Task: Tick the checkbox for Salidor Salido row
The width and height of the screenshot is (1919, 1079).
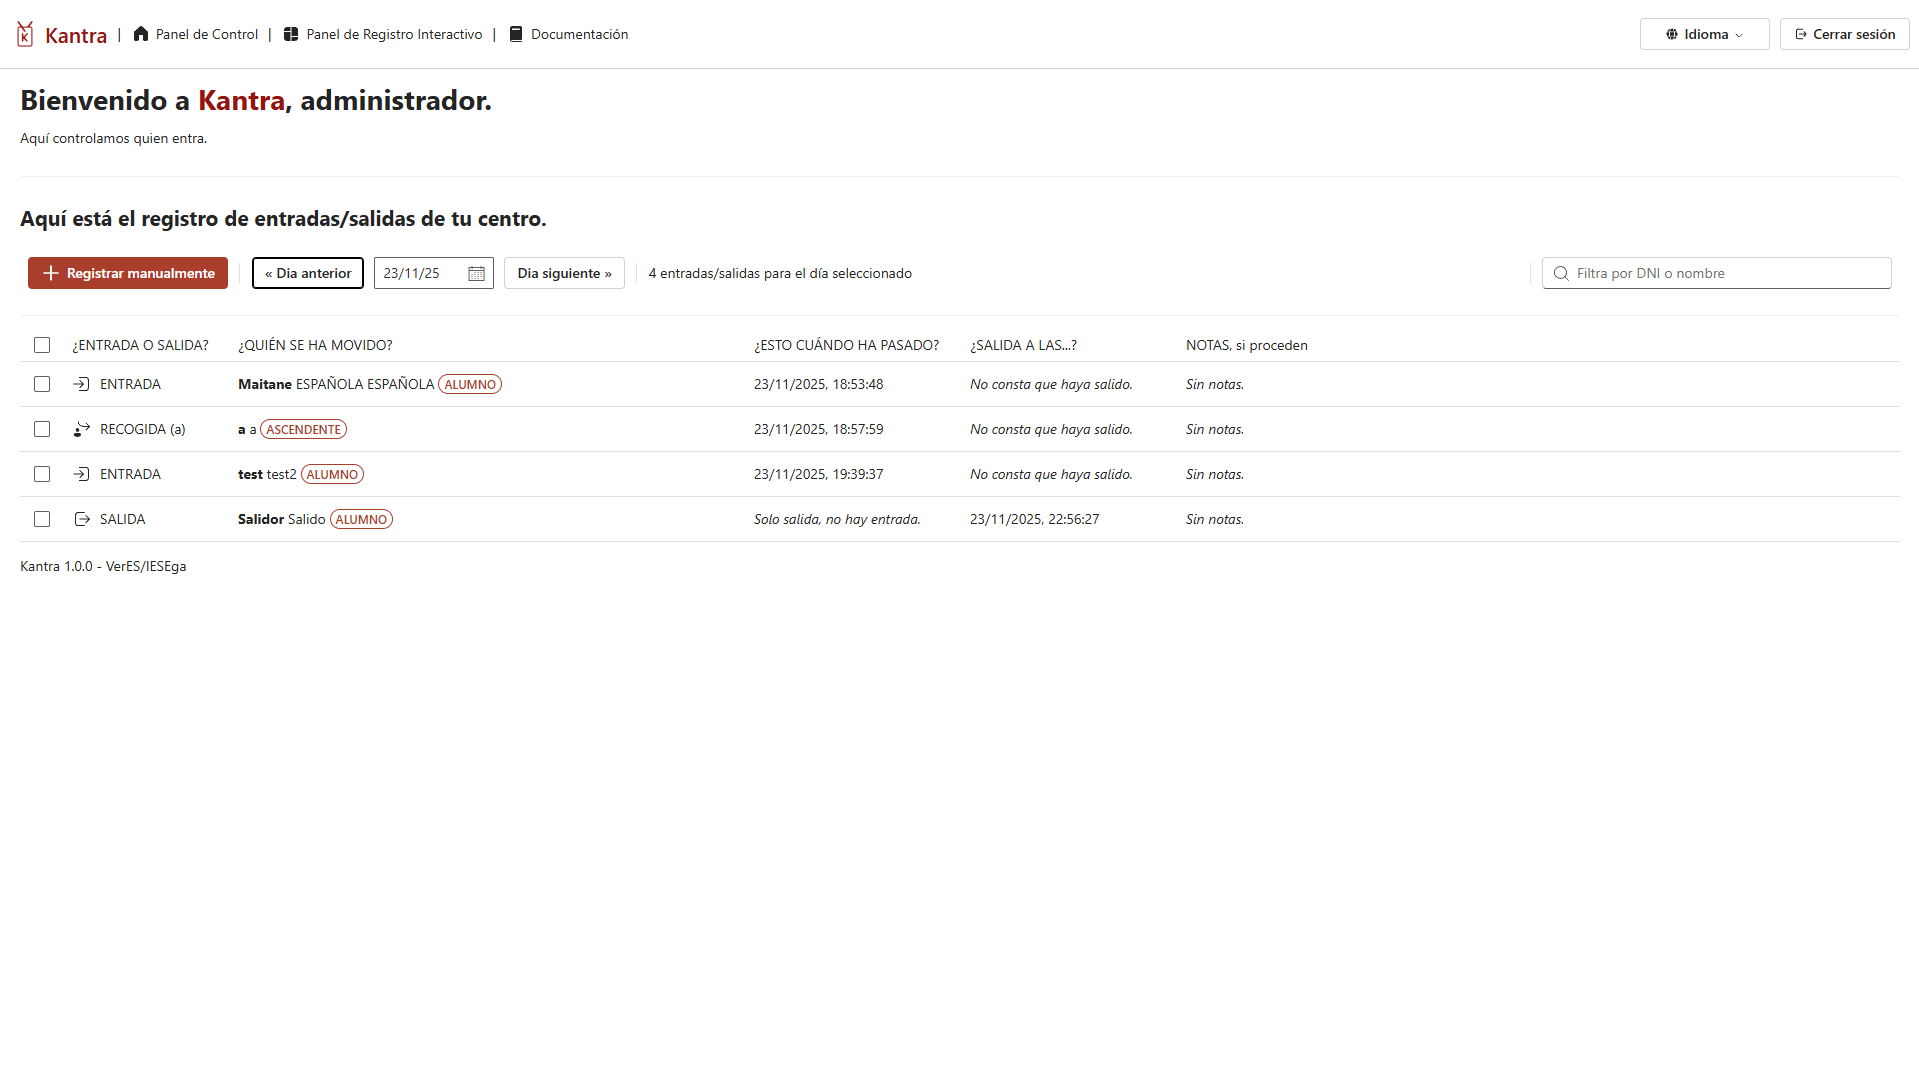Action: pos(42,519)
